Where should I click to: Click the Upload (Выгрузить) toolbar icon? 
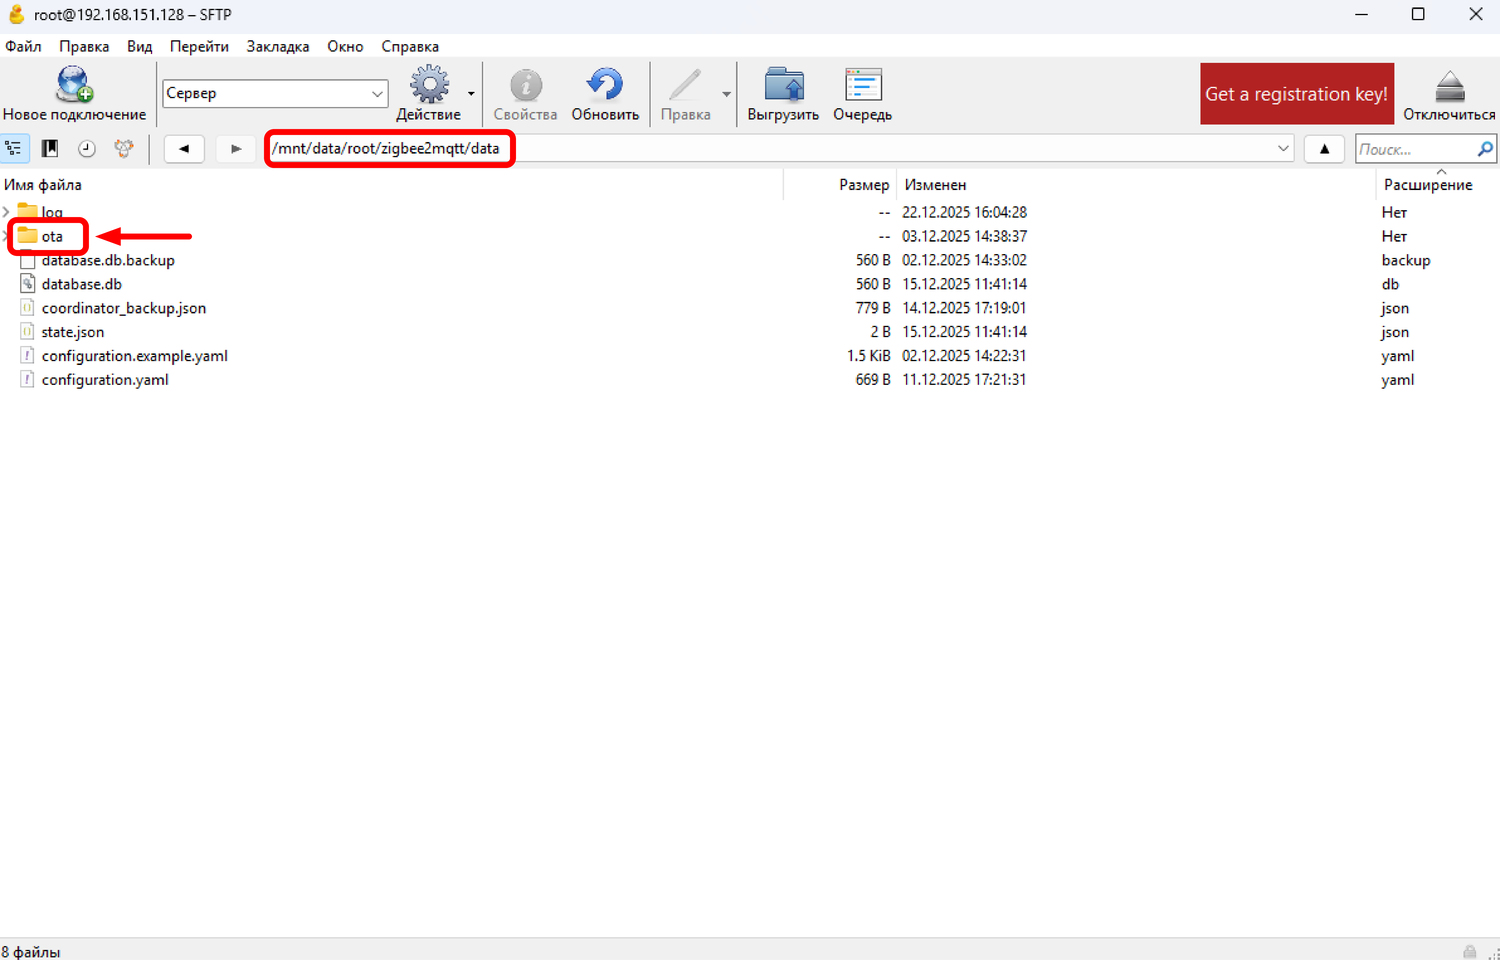click(783, 87)
